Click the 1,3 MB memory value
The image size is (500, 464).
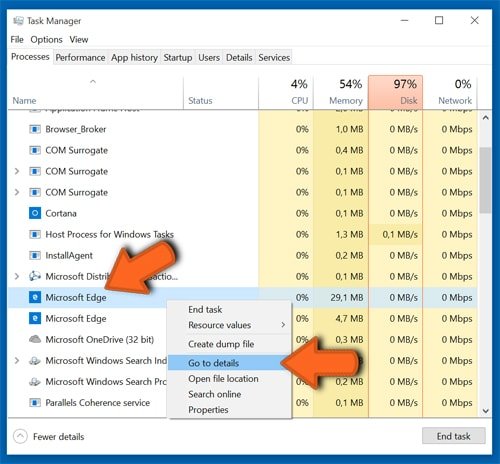tap(349, 234)
